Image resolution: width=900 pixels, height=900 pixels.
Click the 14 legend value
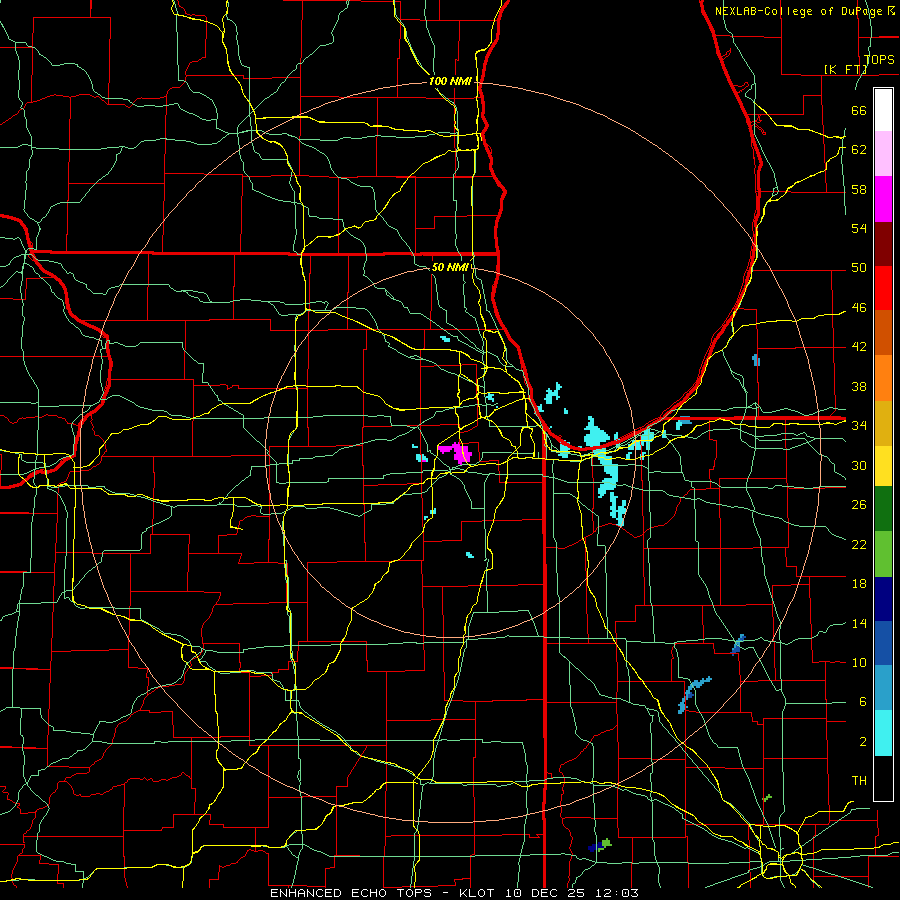pos(859,623)
